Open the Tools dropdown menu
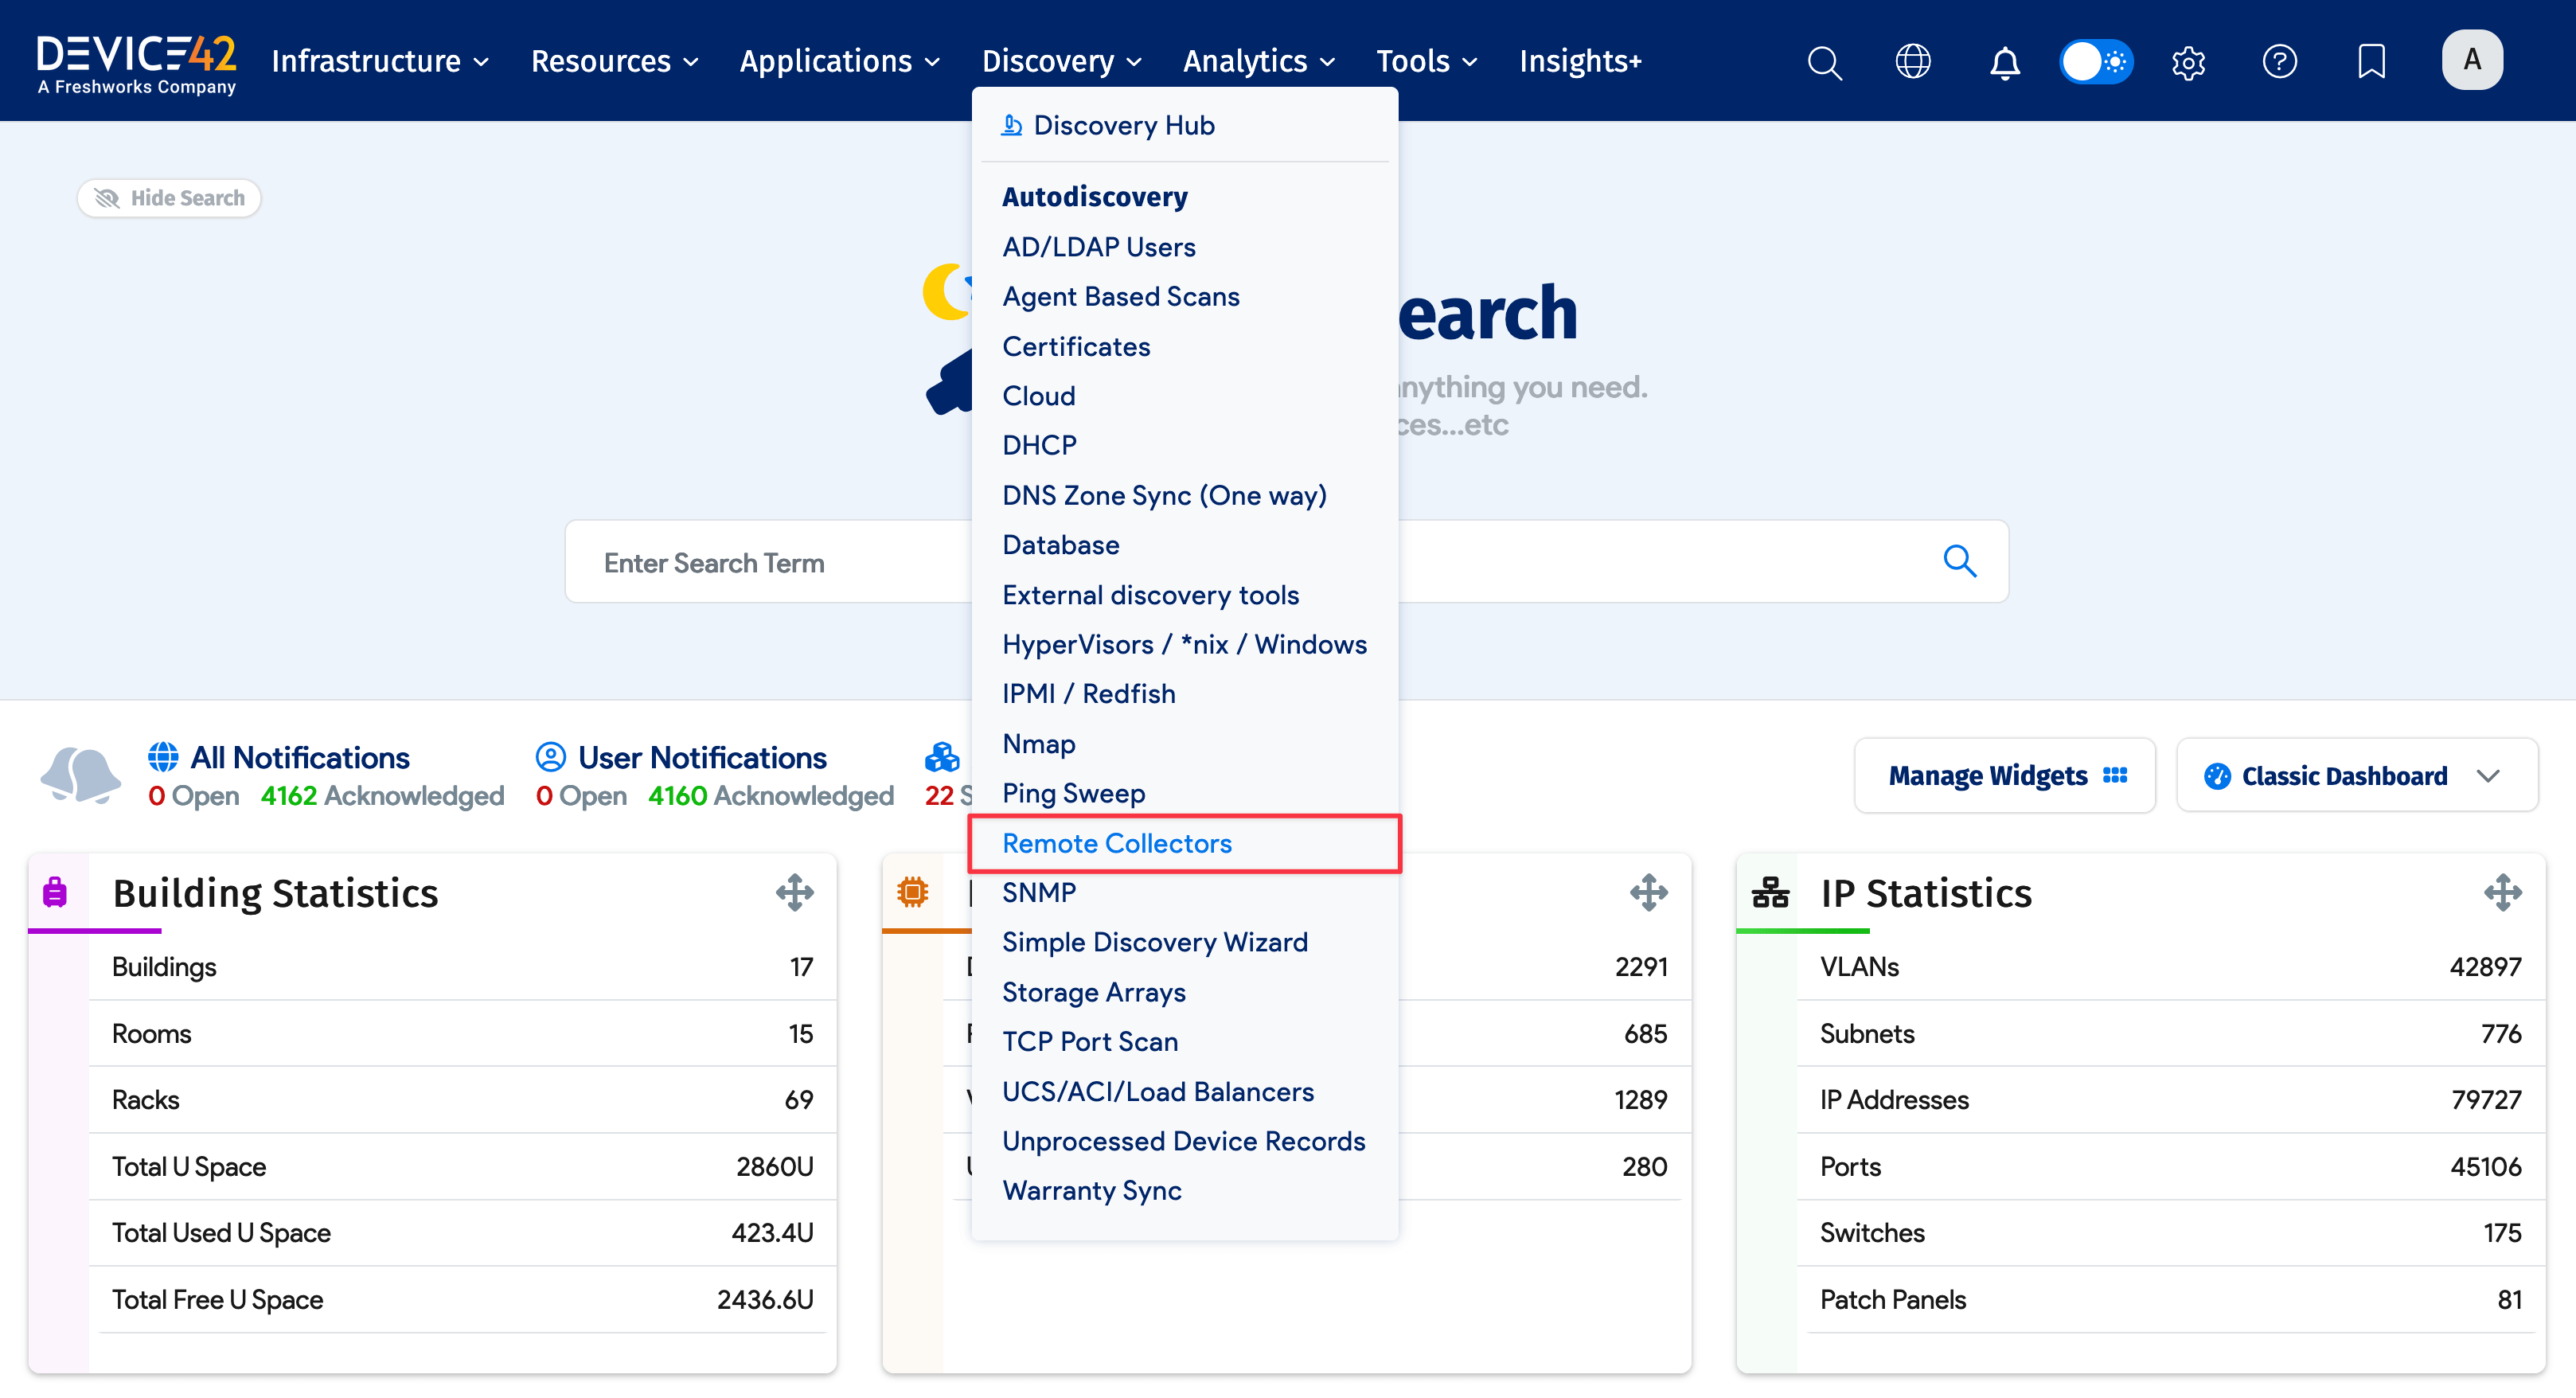 (1426, 62)
